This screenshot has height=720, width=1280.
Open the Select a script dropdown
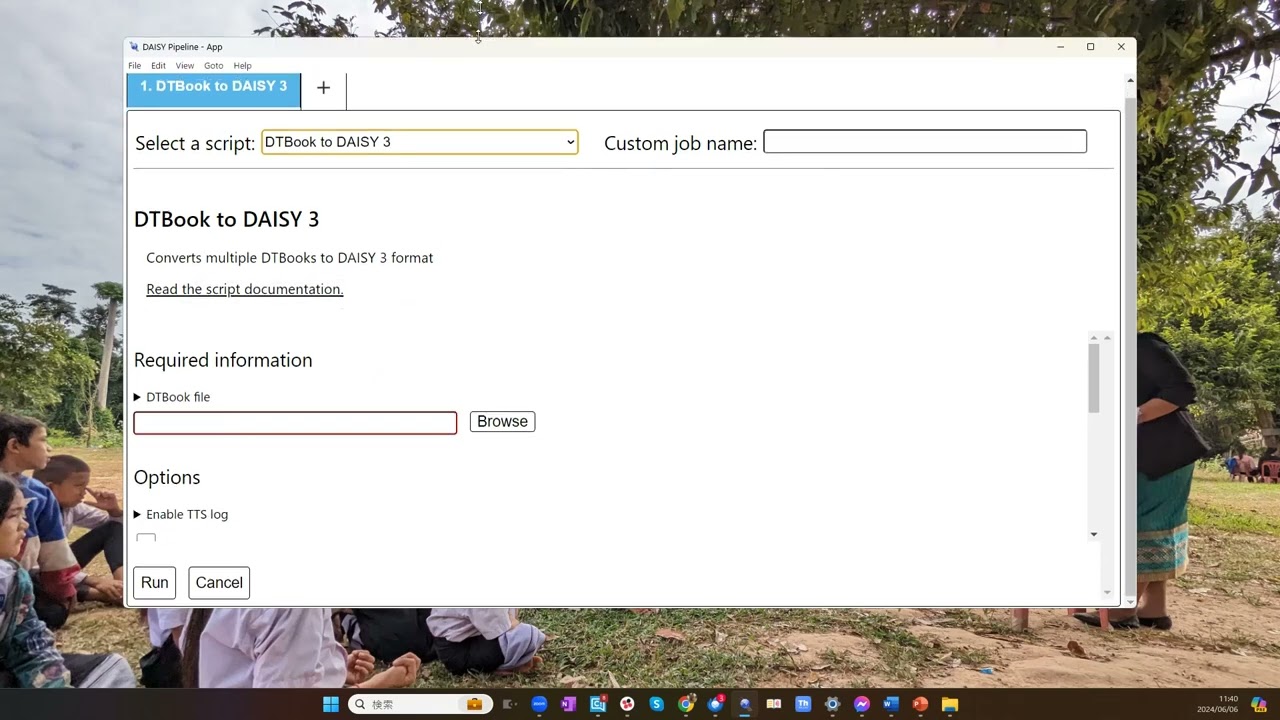pos(420,142)
